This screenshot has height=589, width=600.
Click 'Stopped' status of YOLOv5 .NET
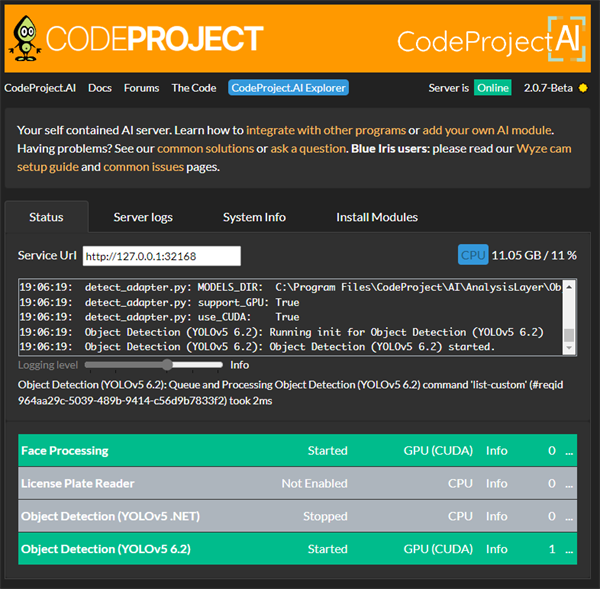325,517
